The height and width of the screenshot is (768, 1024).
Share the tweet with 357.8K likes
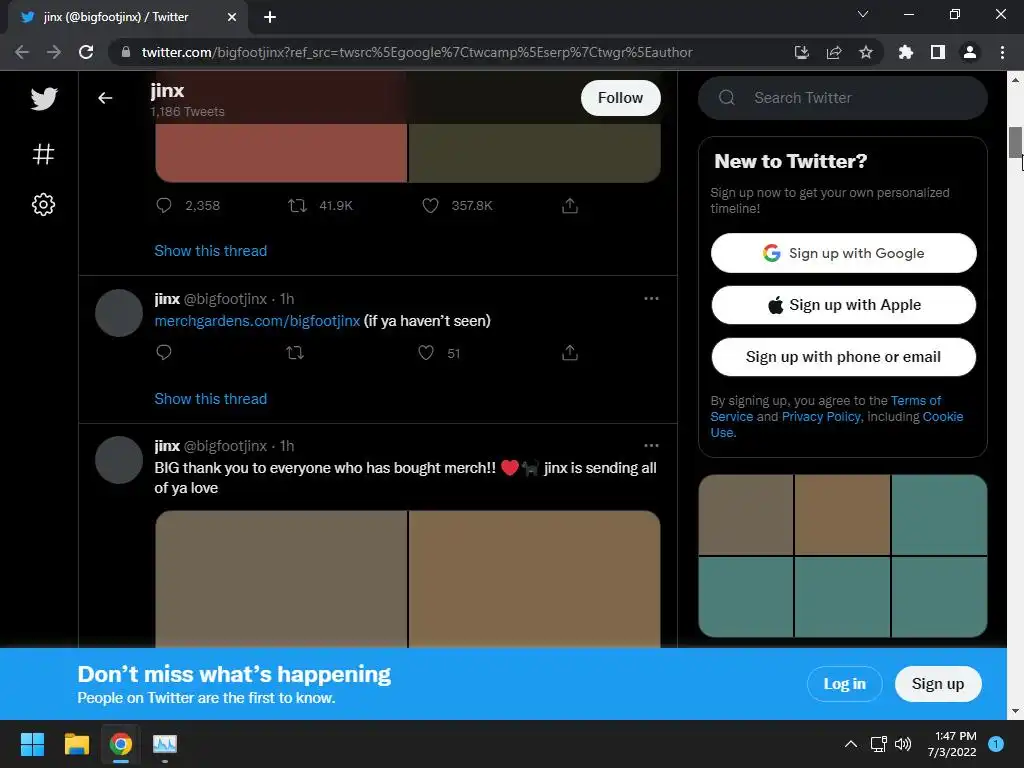(570, 206)
